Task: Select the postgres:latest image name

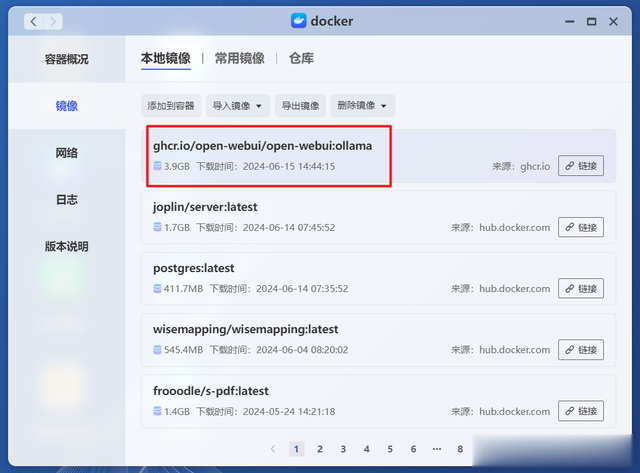Action: tap(193, 268)
